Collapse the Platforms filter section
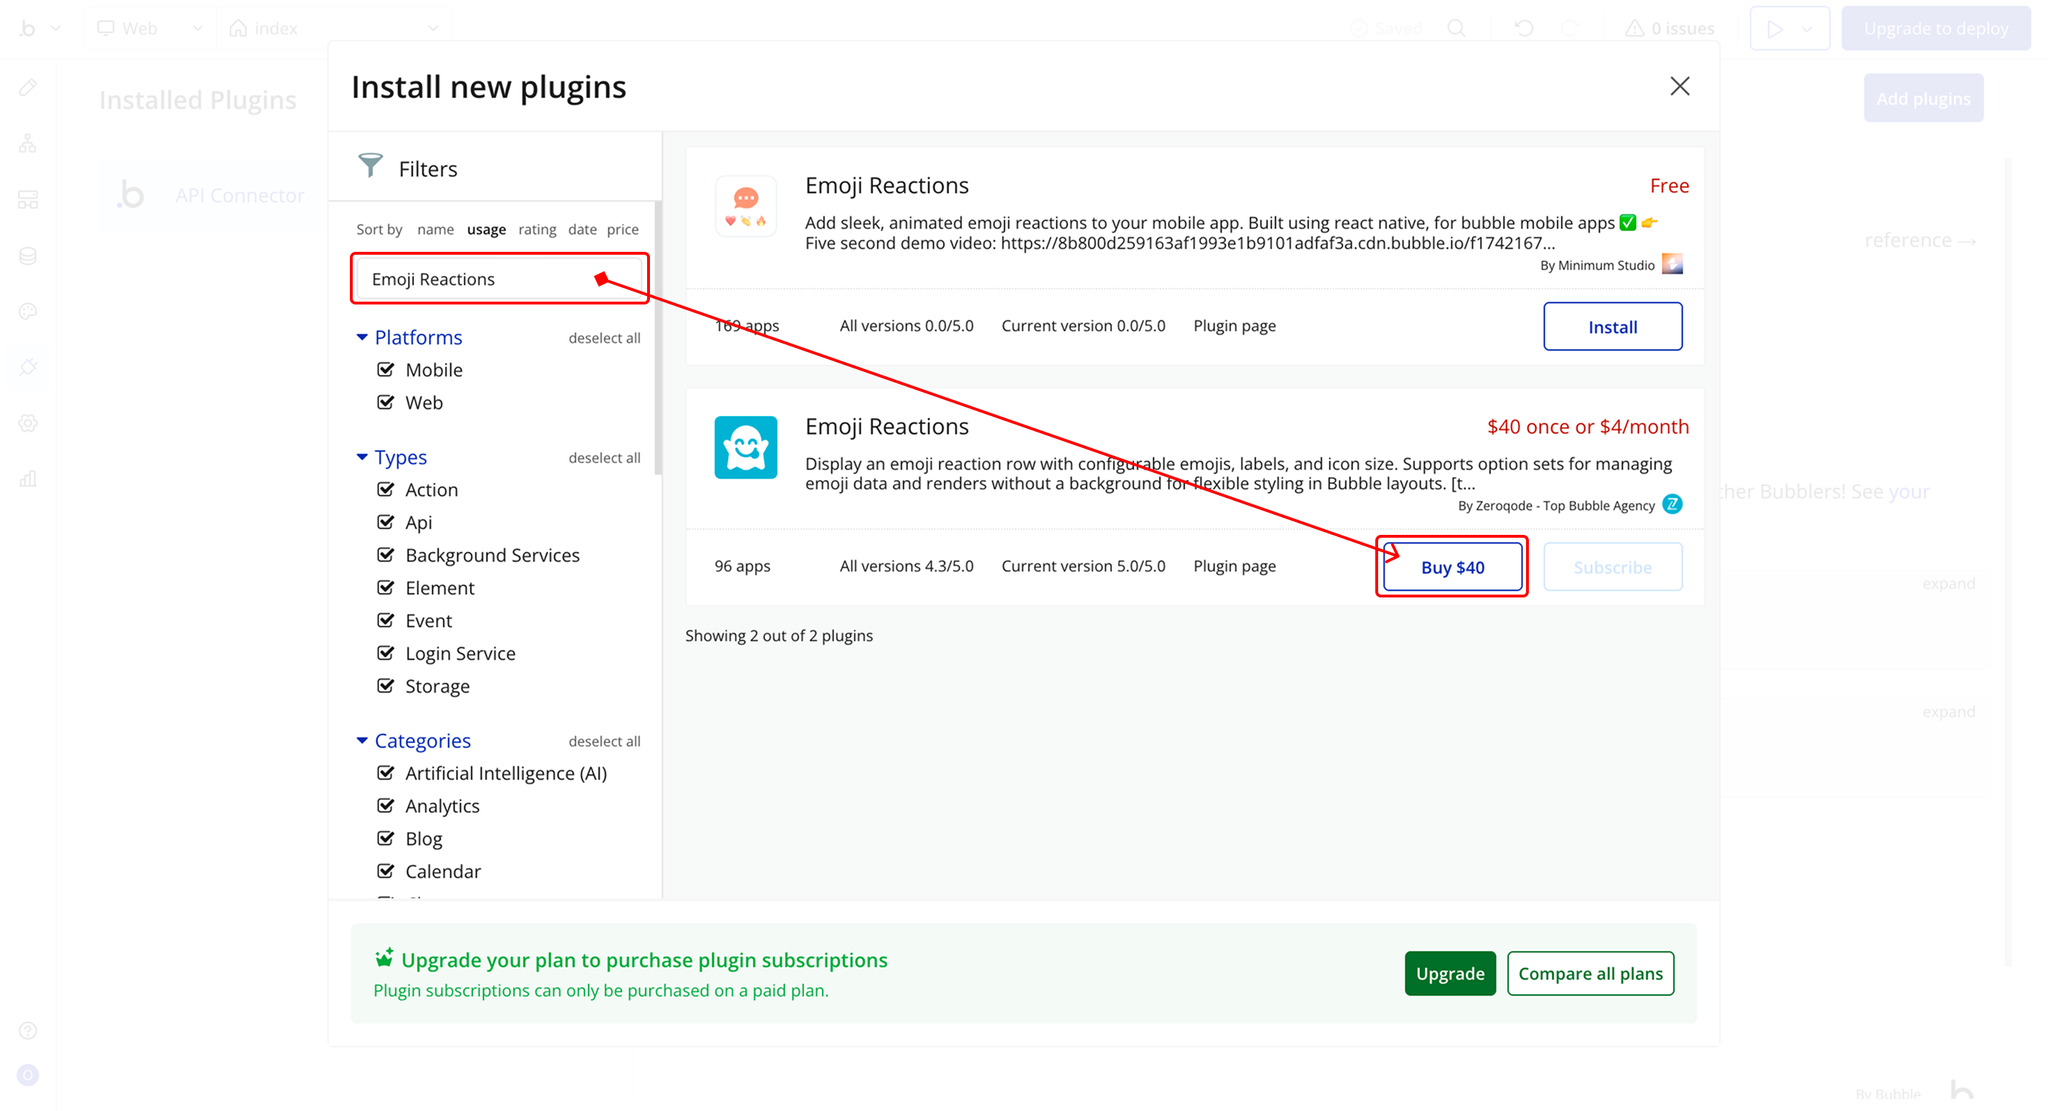The width and height of the screenshot is (2048, 1111). click(362, 338)
